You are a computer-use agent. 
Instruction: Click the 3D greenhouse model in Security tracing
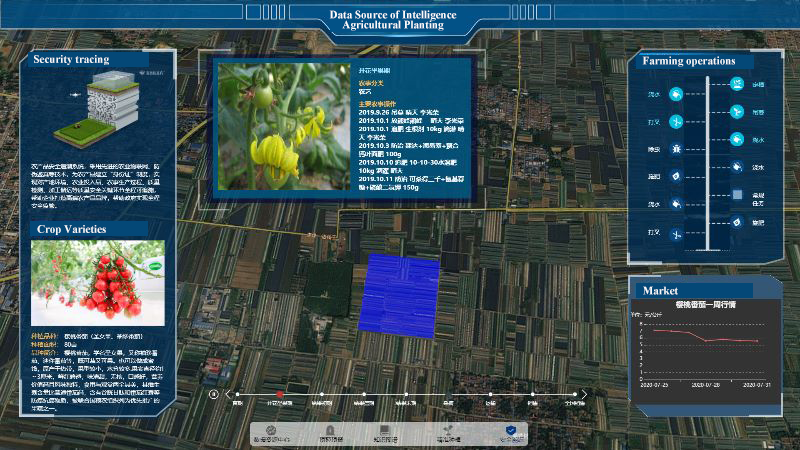click(98, 109)
